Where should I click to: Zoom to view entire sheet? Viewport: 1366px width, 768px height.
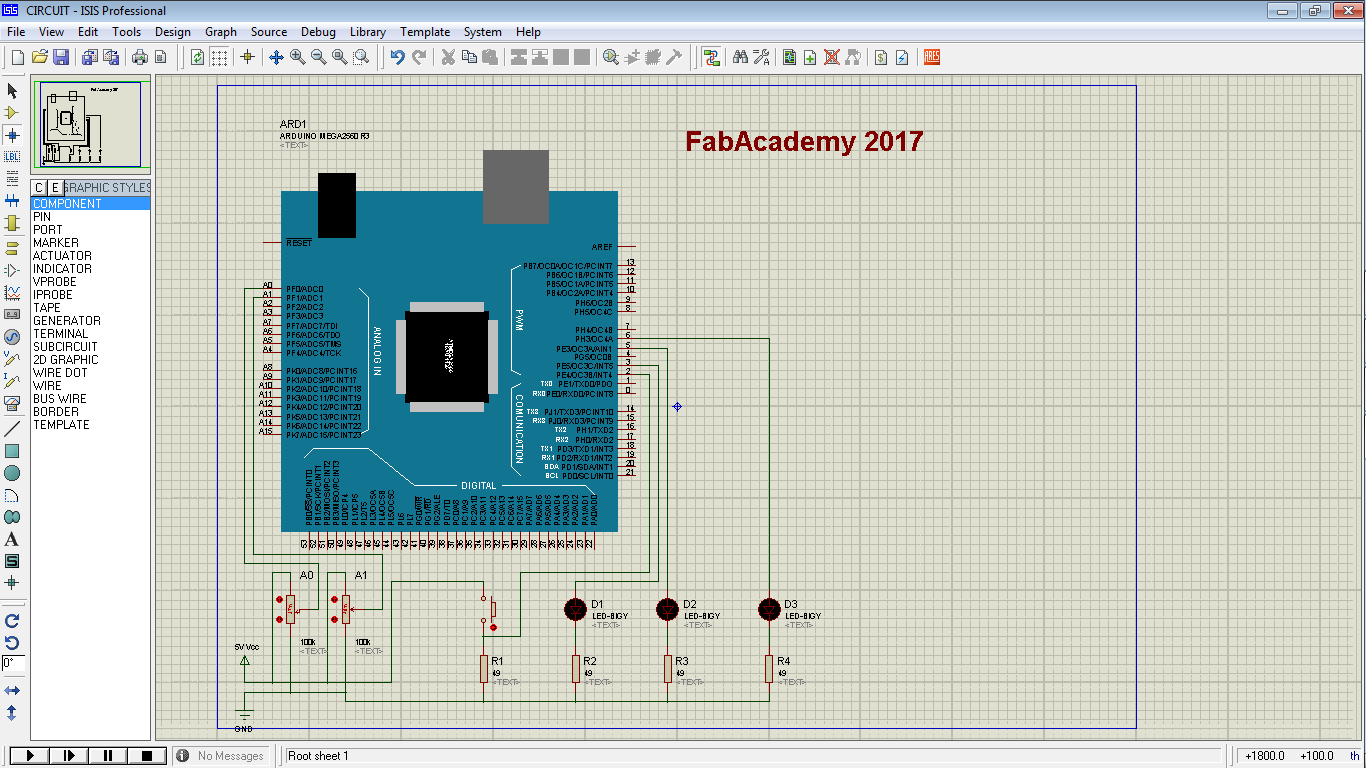click(339, 57)
